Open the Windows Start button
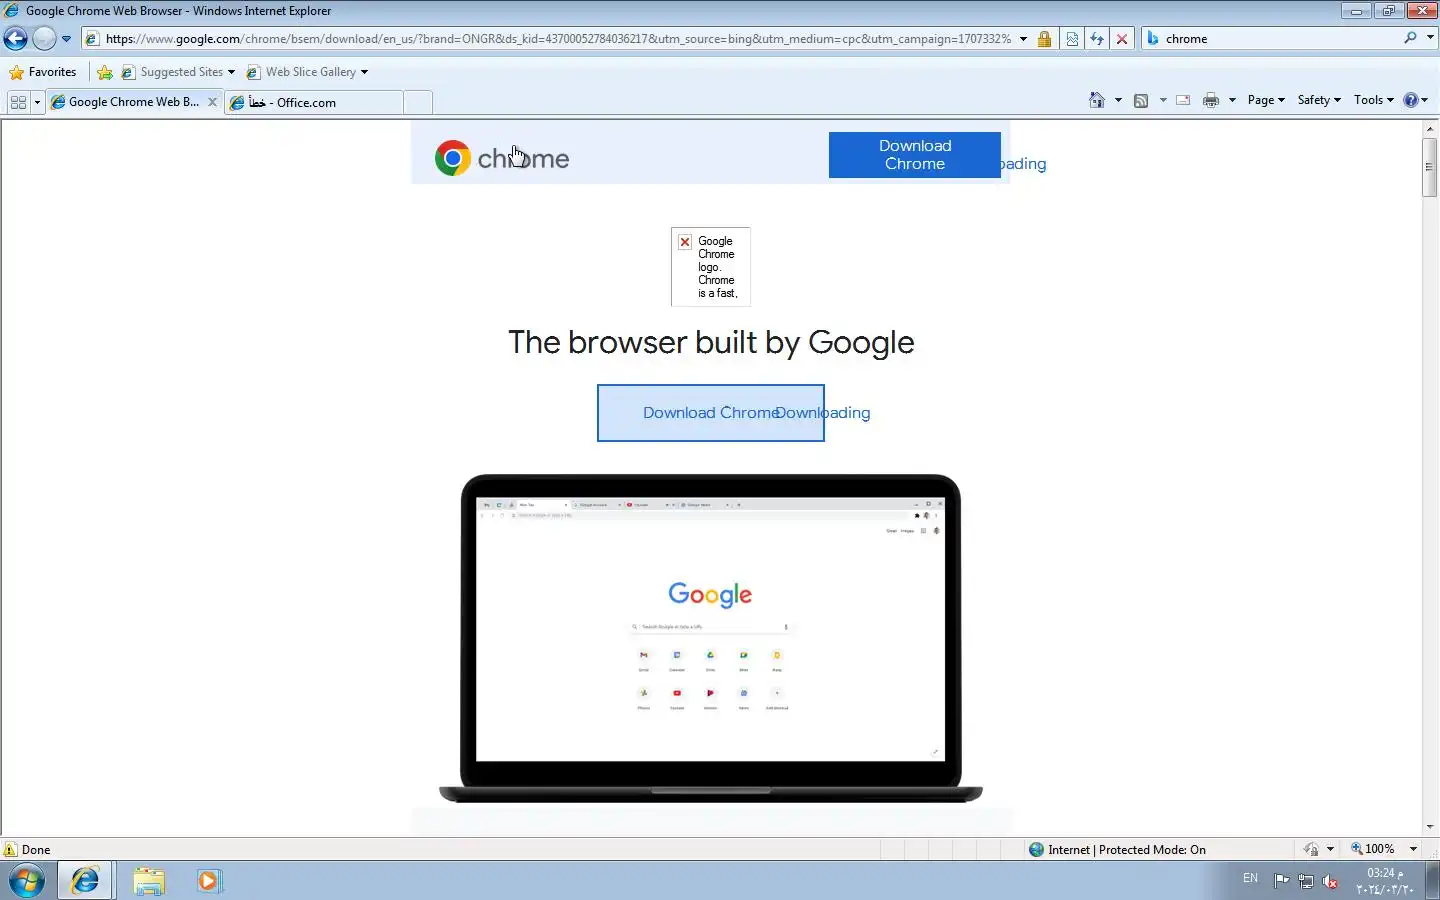This screenshot has height=900, width=1440. click(x=27, y=881)
